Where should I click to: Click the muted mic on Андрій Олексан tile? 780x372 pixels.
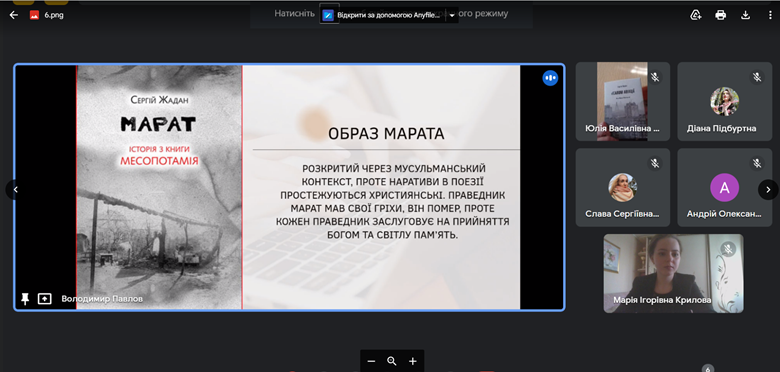(x=757, y=163)
